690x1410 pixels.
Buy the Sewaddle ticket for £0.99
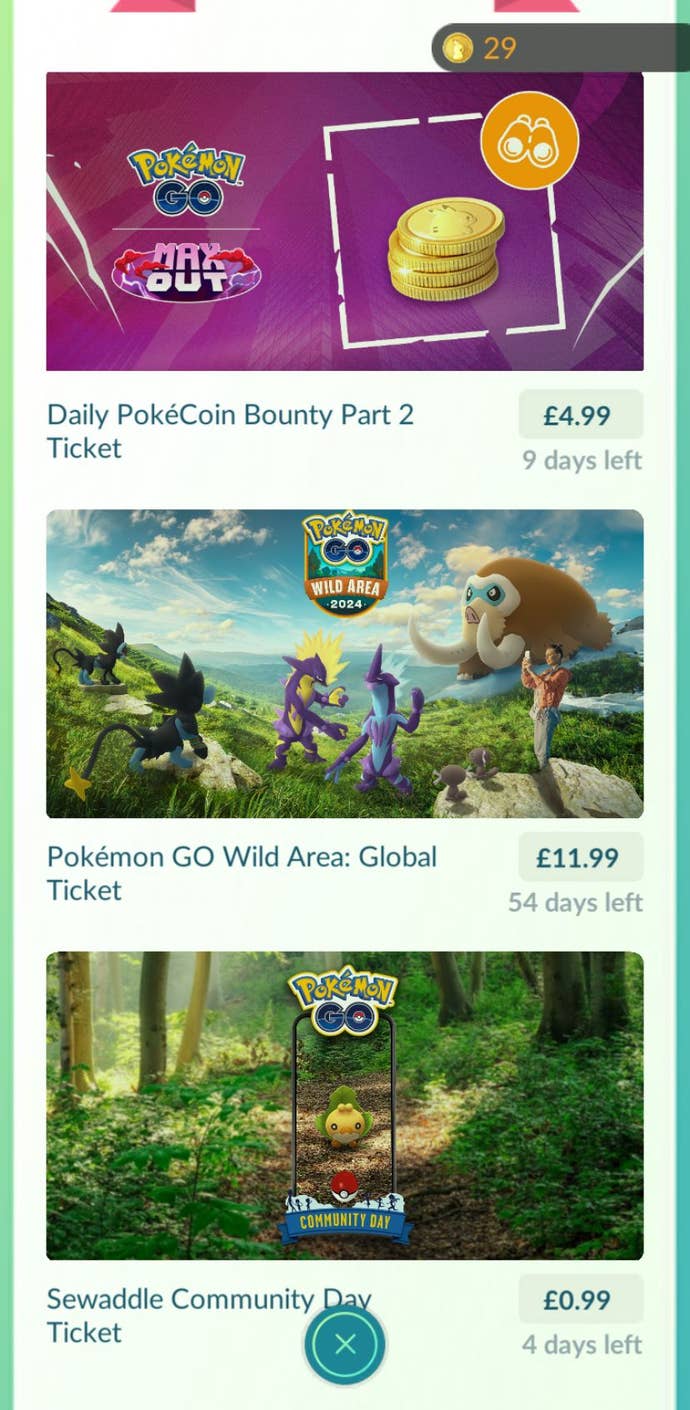pyautogui.click(x=580, y=1299)
